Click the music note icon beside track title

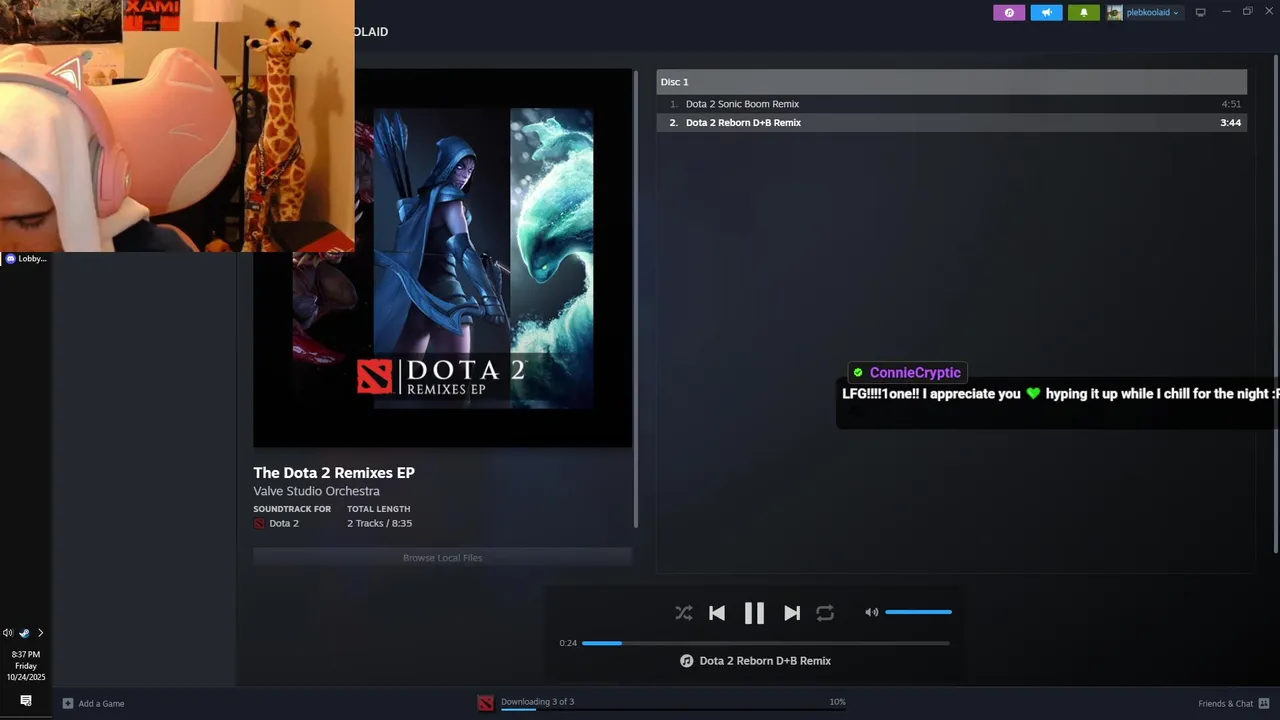click(x=687, y=661)
